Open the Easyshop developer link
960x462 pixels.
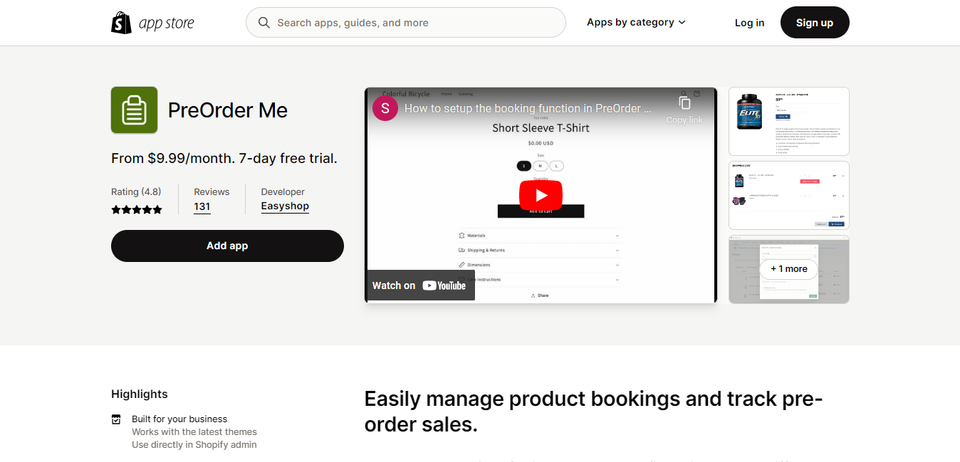[285, 207]
